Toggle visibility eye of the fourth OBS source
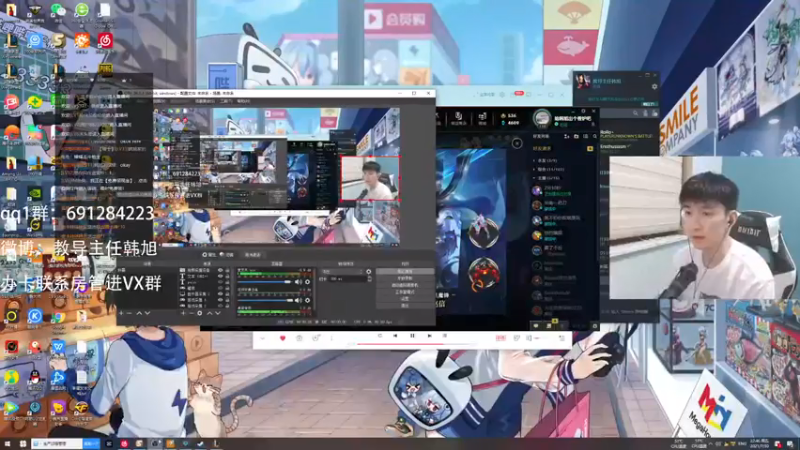 tap(221, 288)
